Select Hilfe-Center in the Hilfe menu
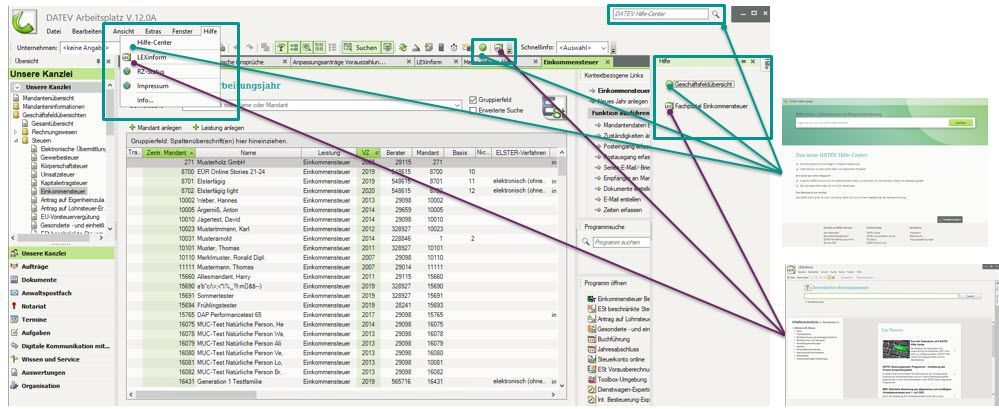999x409 pixels. (154, 43)
